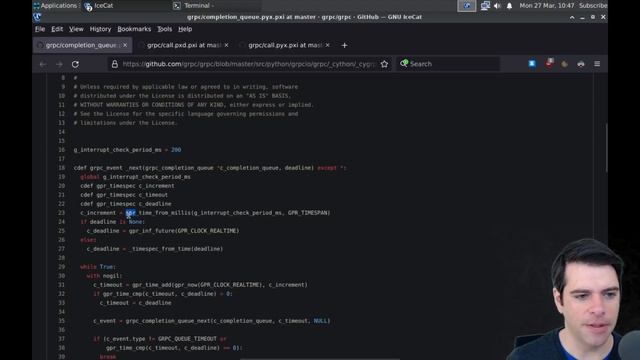
Task: Click "grpc_completion_queue_next" function call text
Action: click(168, 321)
